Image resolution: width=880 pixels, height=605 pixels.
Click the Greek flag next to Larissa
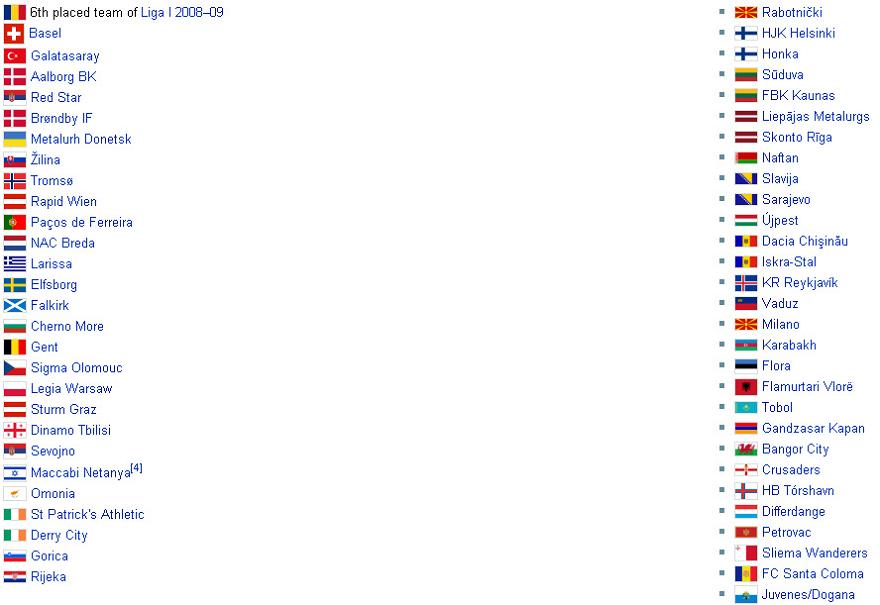pos(15,264)
